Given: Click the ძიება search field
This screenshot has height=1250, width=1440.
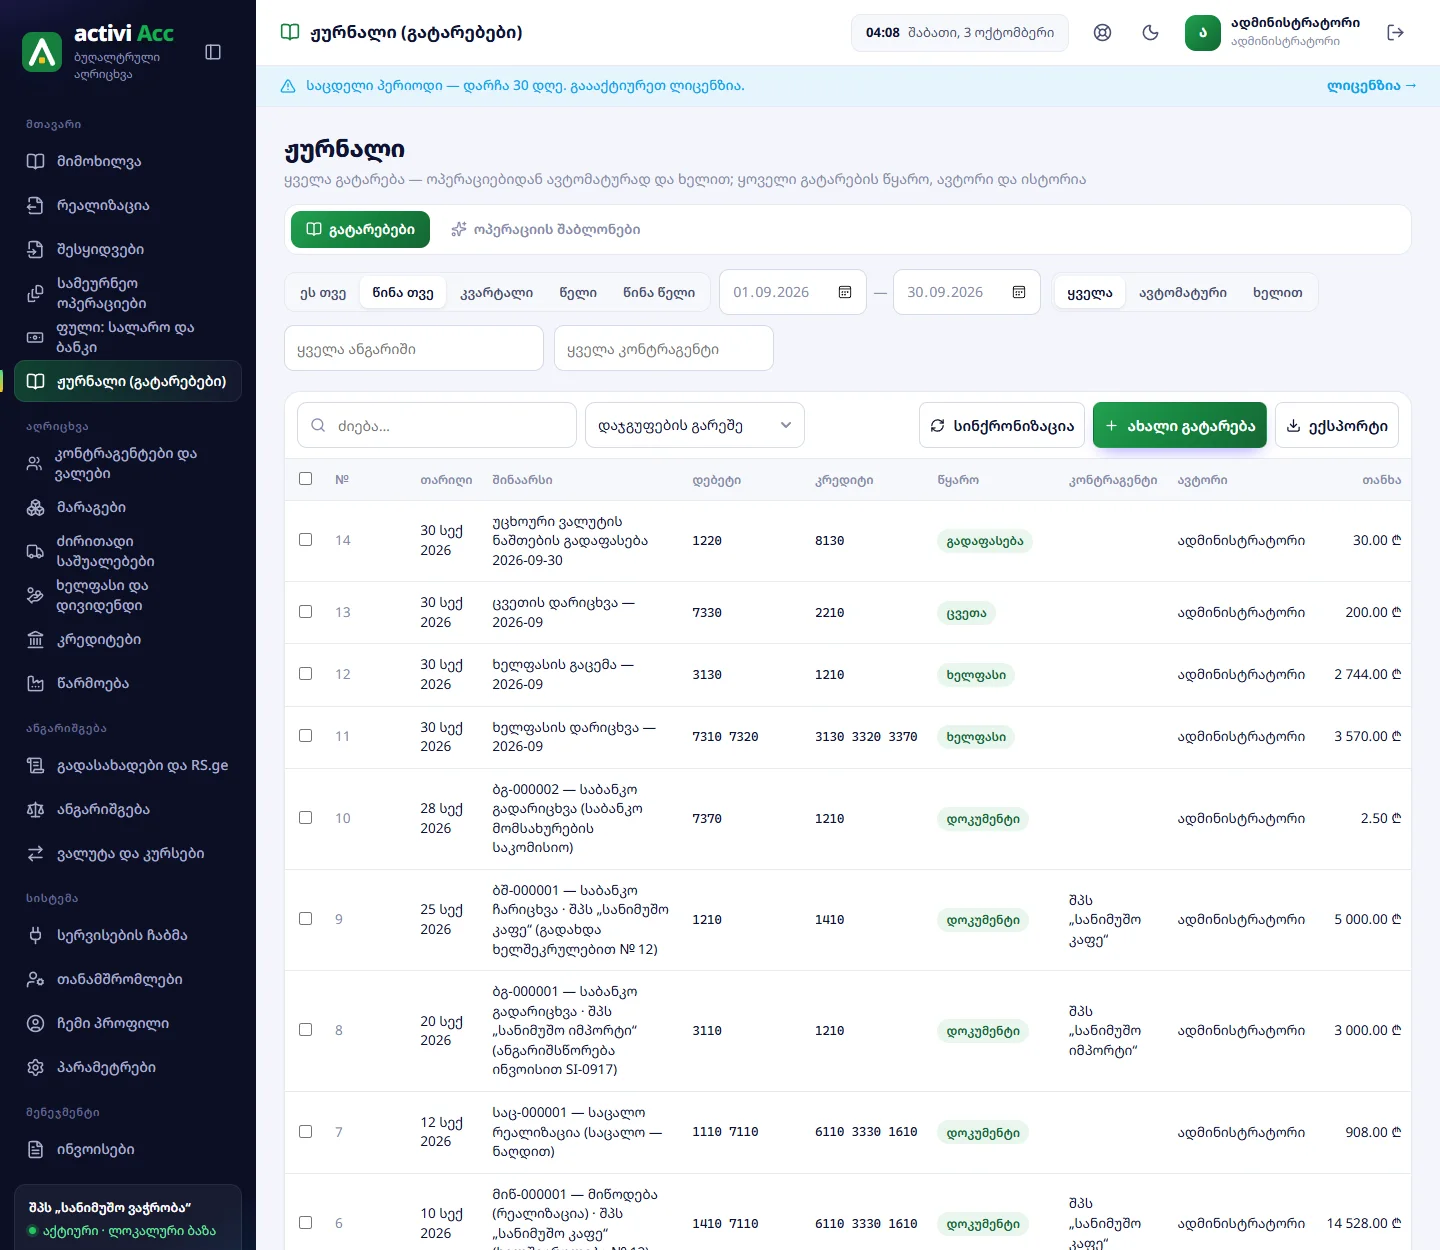Looking at the screenshot, I should point(437,425).
